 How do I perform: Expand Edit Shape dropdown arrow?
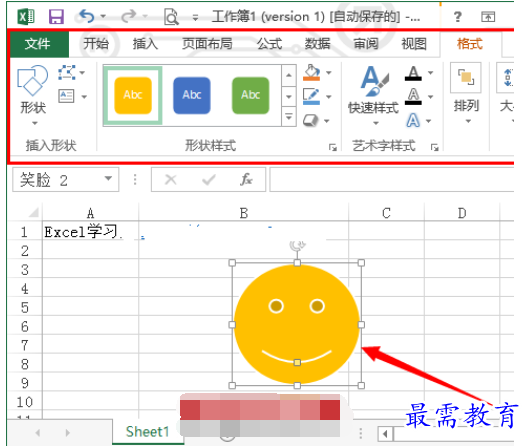[82, 73]
